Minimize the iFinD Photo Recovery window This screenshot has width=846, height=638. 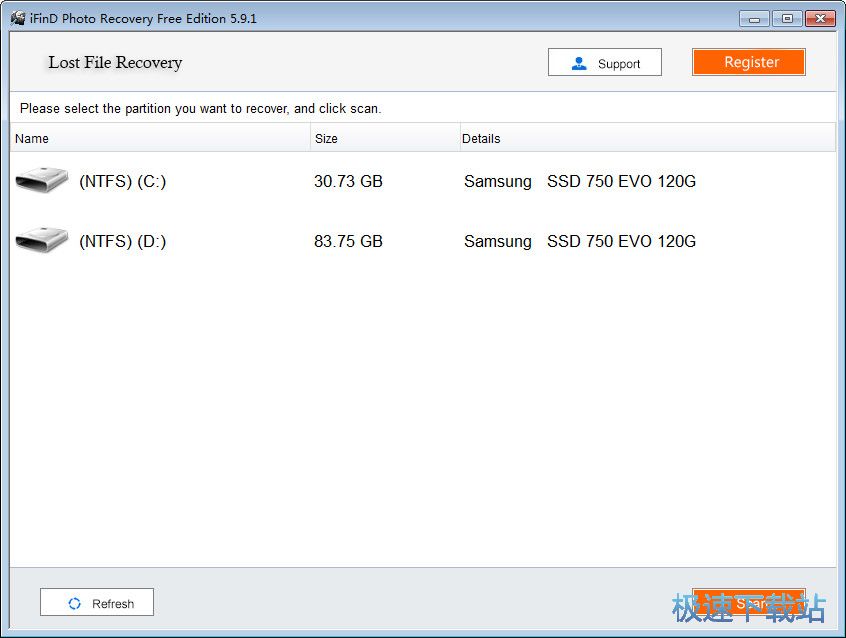click(x=754, y=18)
